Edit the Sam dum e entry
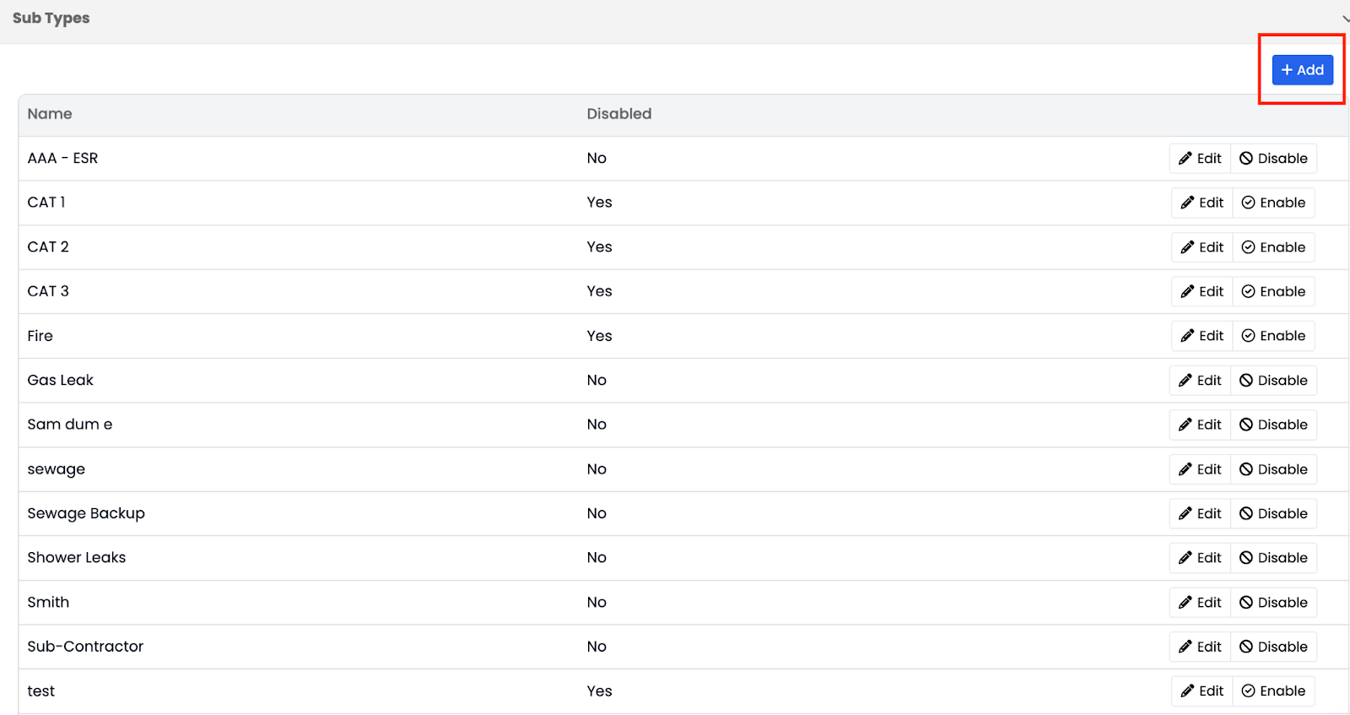1350x715 pixels. pos(1200,425)
